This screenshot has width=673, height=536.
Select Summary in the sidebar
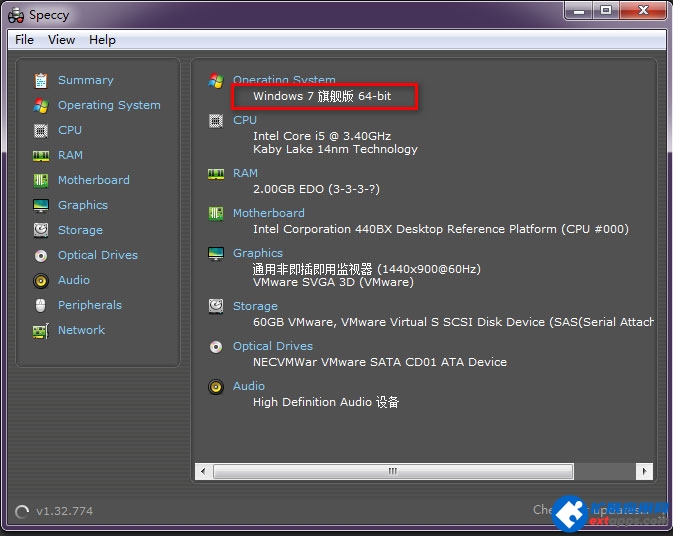coord(86,80)
